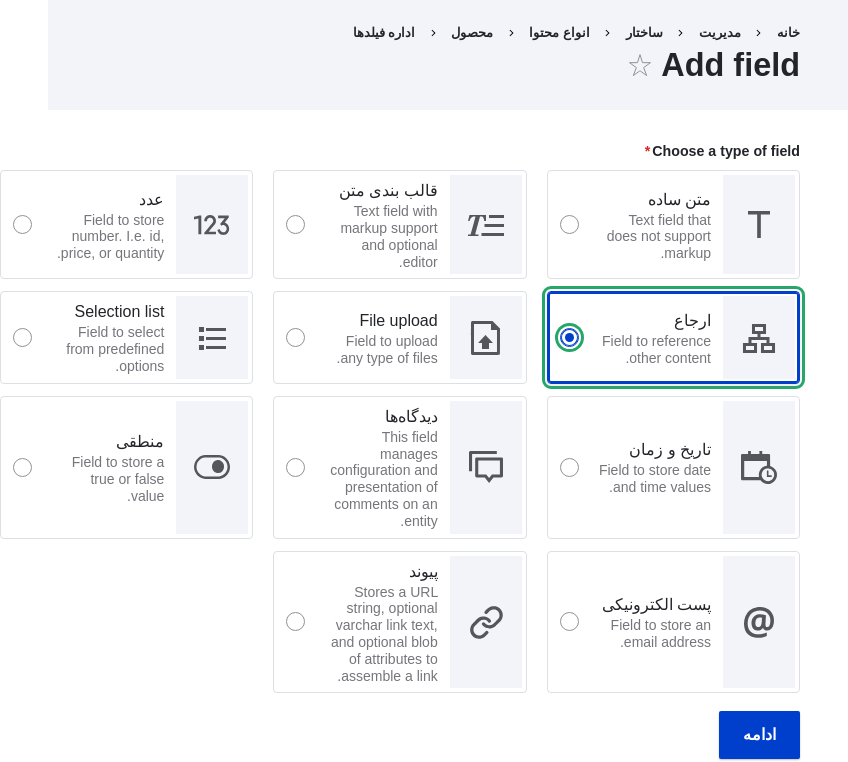Click the Selection list bullet icon
Screen dimensions: 848x762
coord(212,337)
